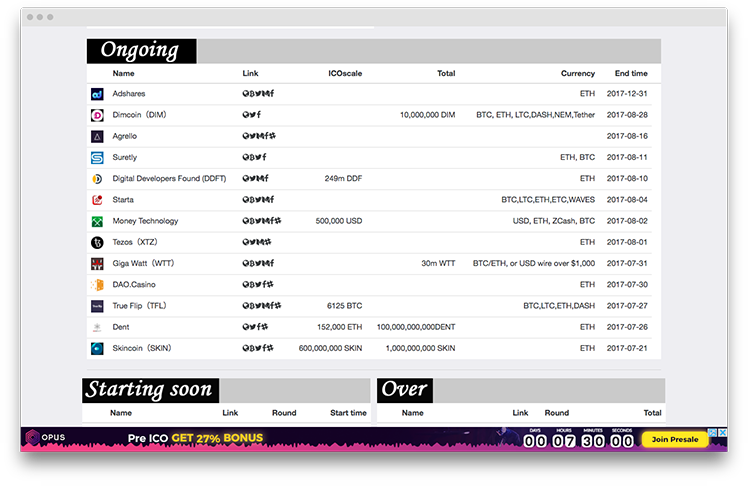748x488 pixels.
Task: Click the Currency column header
Action: click(x=578, y=73)
